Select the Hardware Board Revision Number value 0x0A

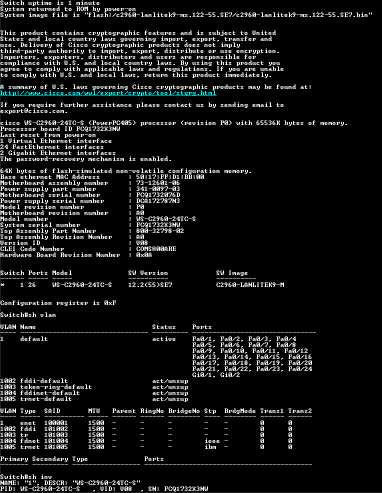(x=144, y=255)
